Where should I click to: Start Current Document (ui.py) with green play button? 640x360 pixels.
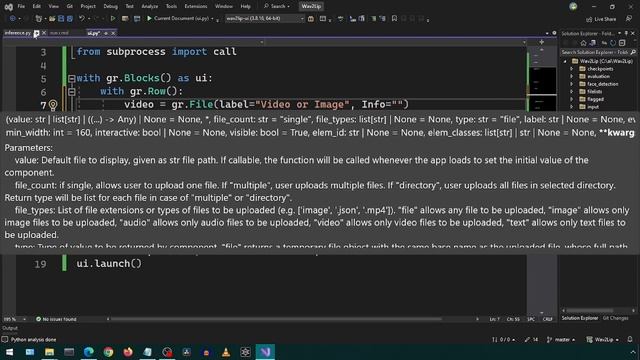tap(180, 18)
